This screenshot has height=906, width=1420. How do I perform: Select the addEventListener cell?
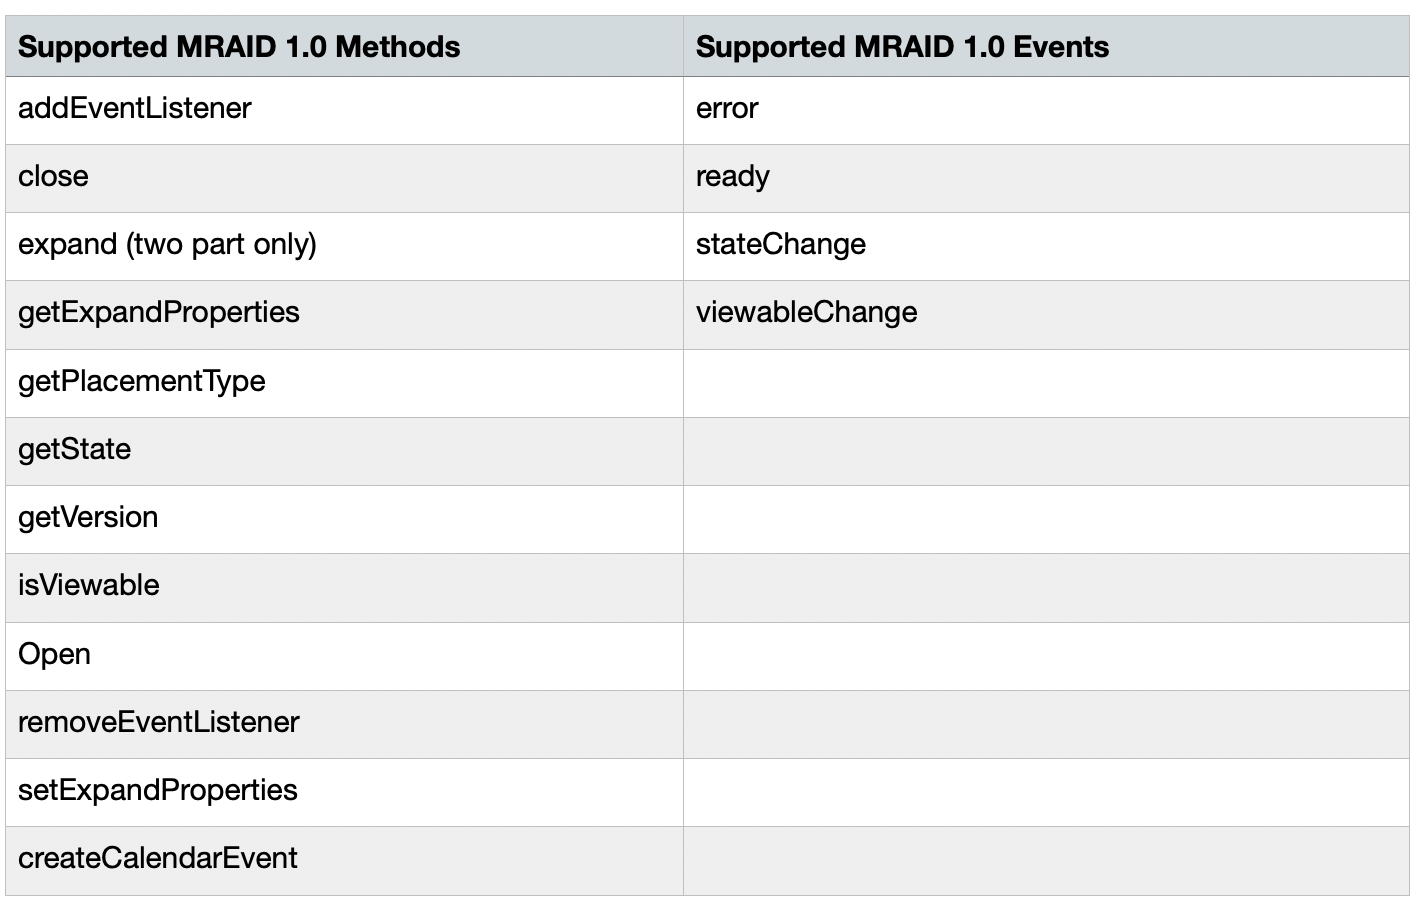pyautogui.click(x=135, y=108)
